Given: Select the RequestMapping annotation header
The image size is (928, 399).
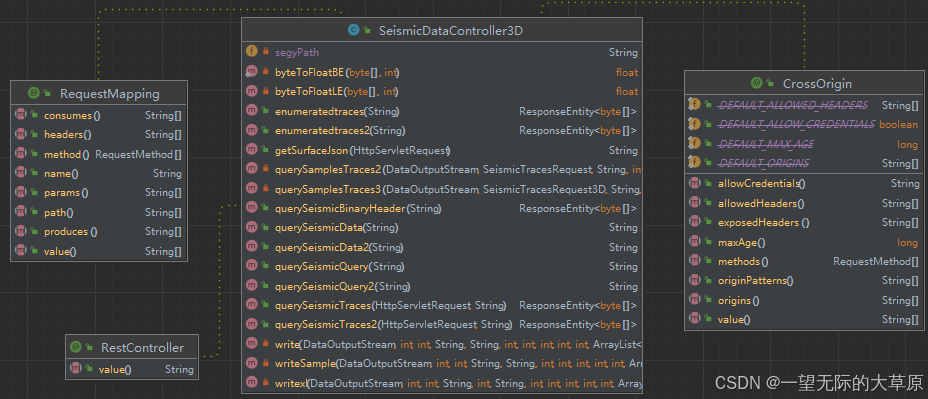Looking at the screenshot, I should click(99, 94).
